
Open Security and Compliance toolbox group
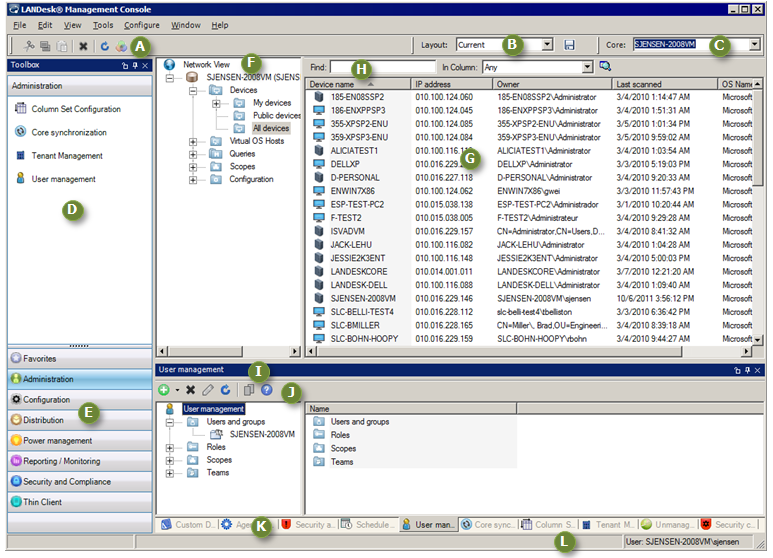click(80, 482)
